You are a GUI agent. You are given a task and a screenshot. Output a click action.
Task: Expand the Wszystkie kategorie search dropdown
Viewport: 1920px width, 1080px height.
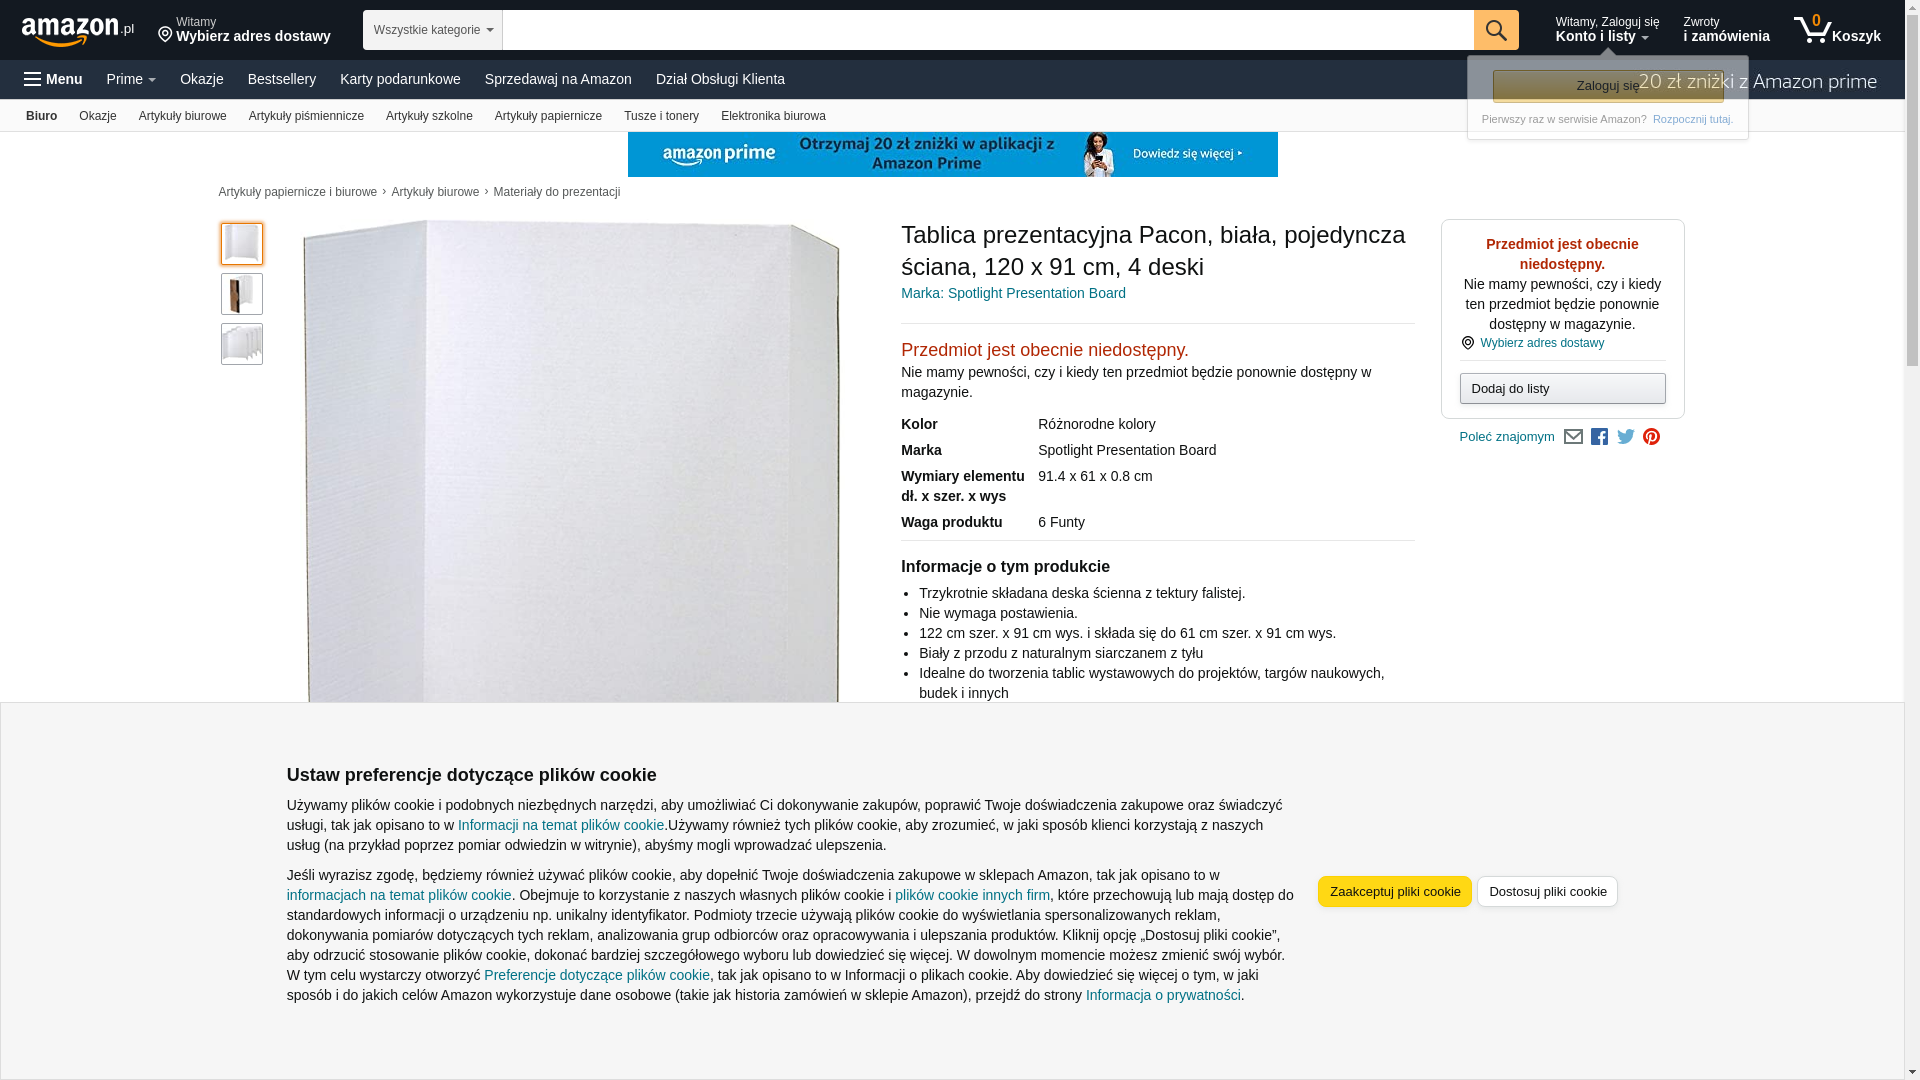pos(433,30)
